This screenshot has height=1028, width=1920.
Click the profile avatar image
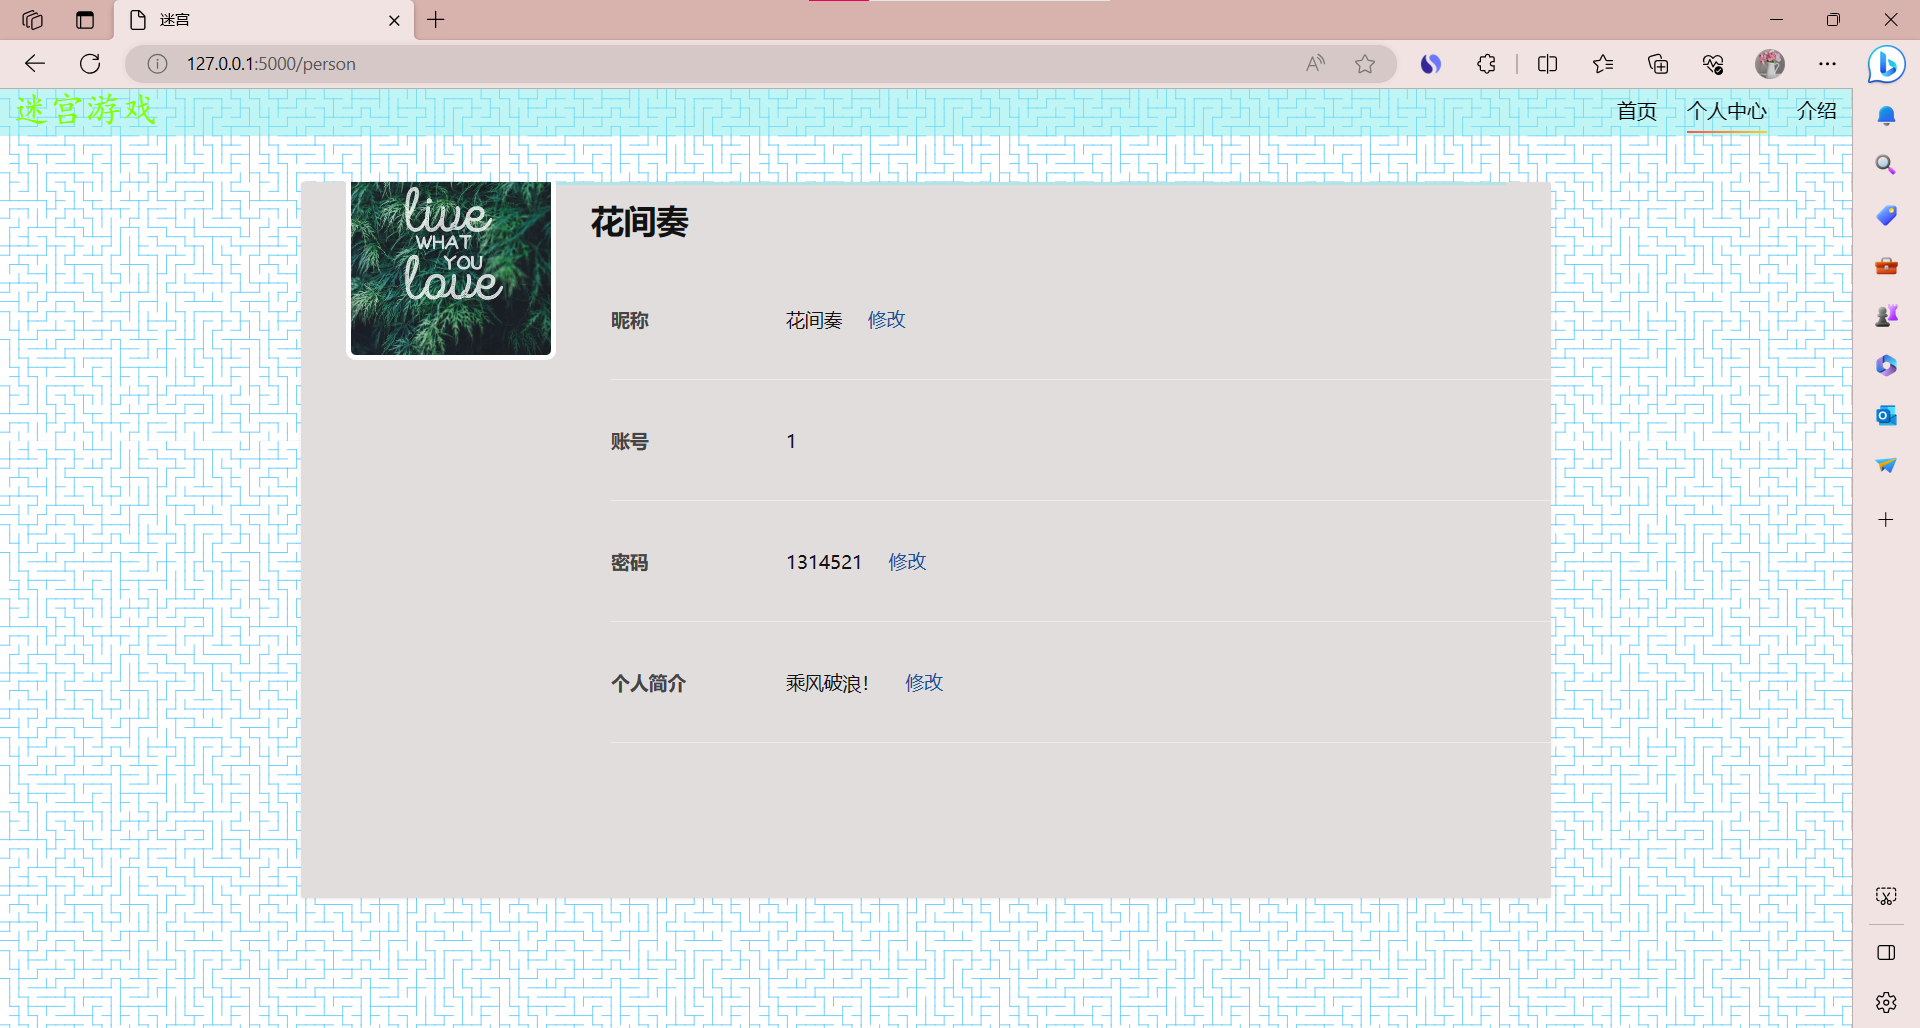[x=451, y=268]
